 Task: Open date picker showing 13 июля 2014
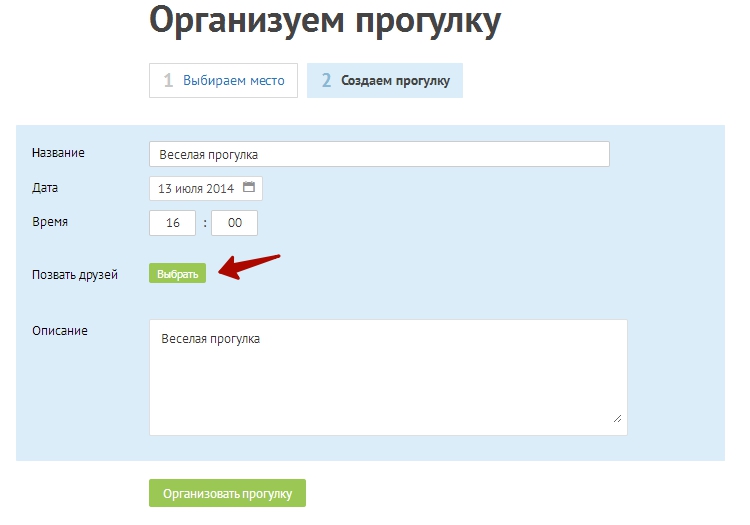point(196,188)
